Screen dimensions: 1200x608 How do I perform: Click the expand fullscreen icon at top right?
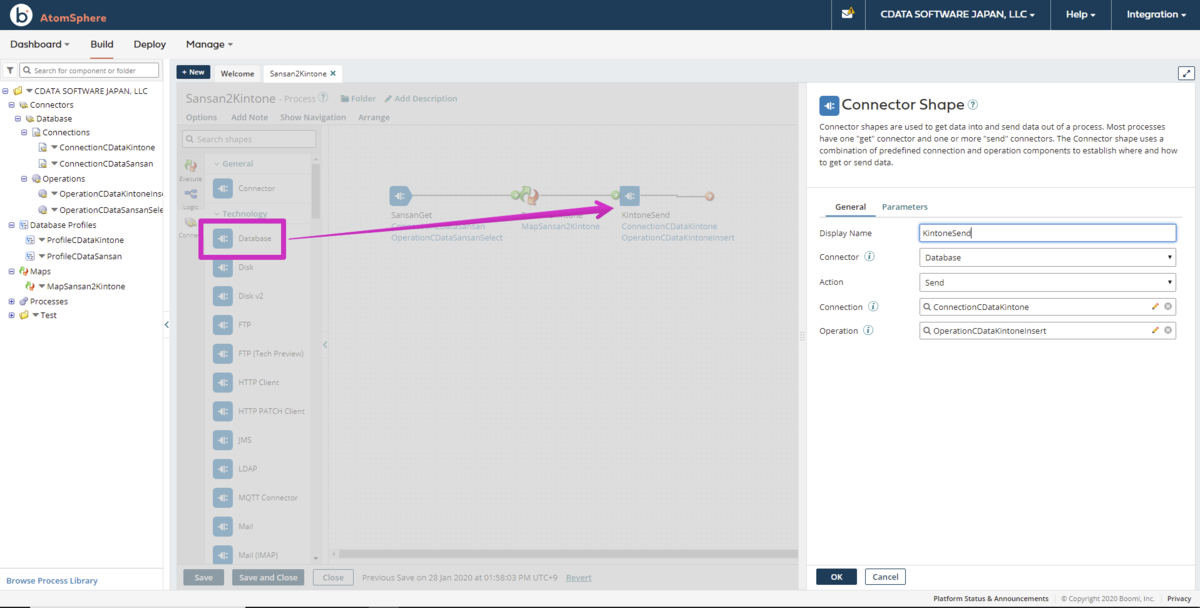point(1186,73)
